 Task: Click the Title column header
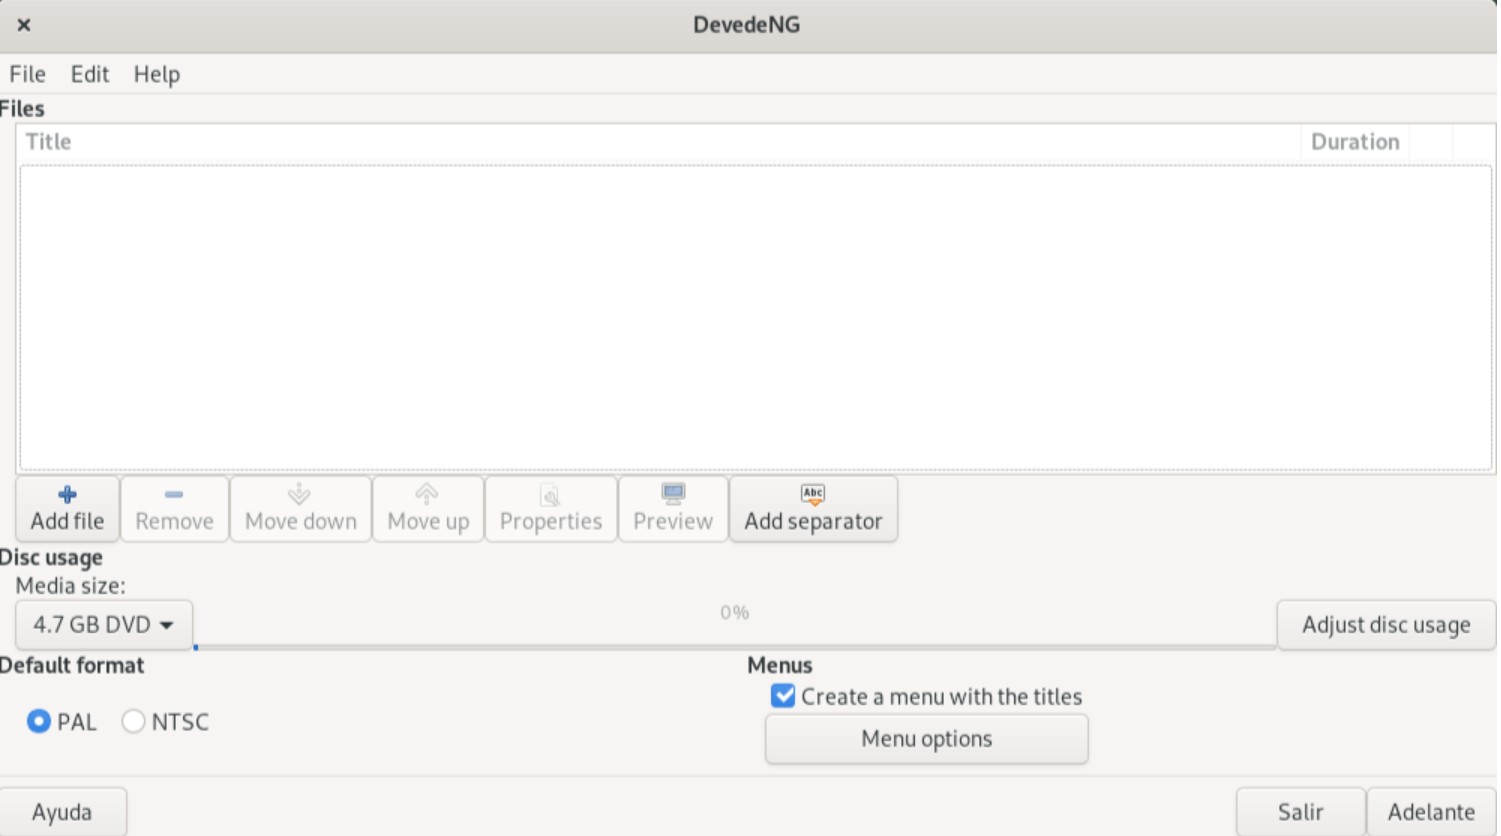click(x=46, y=141)
